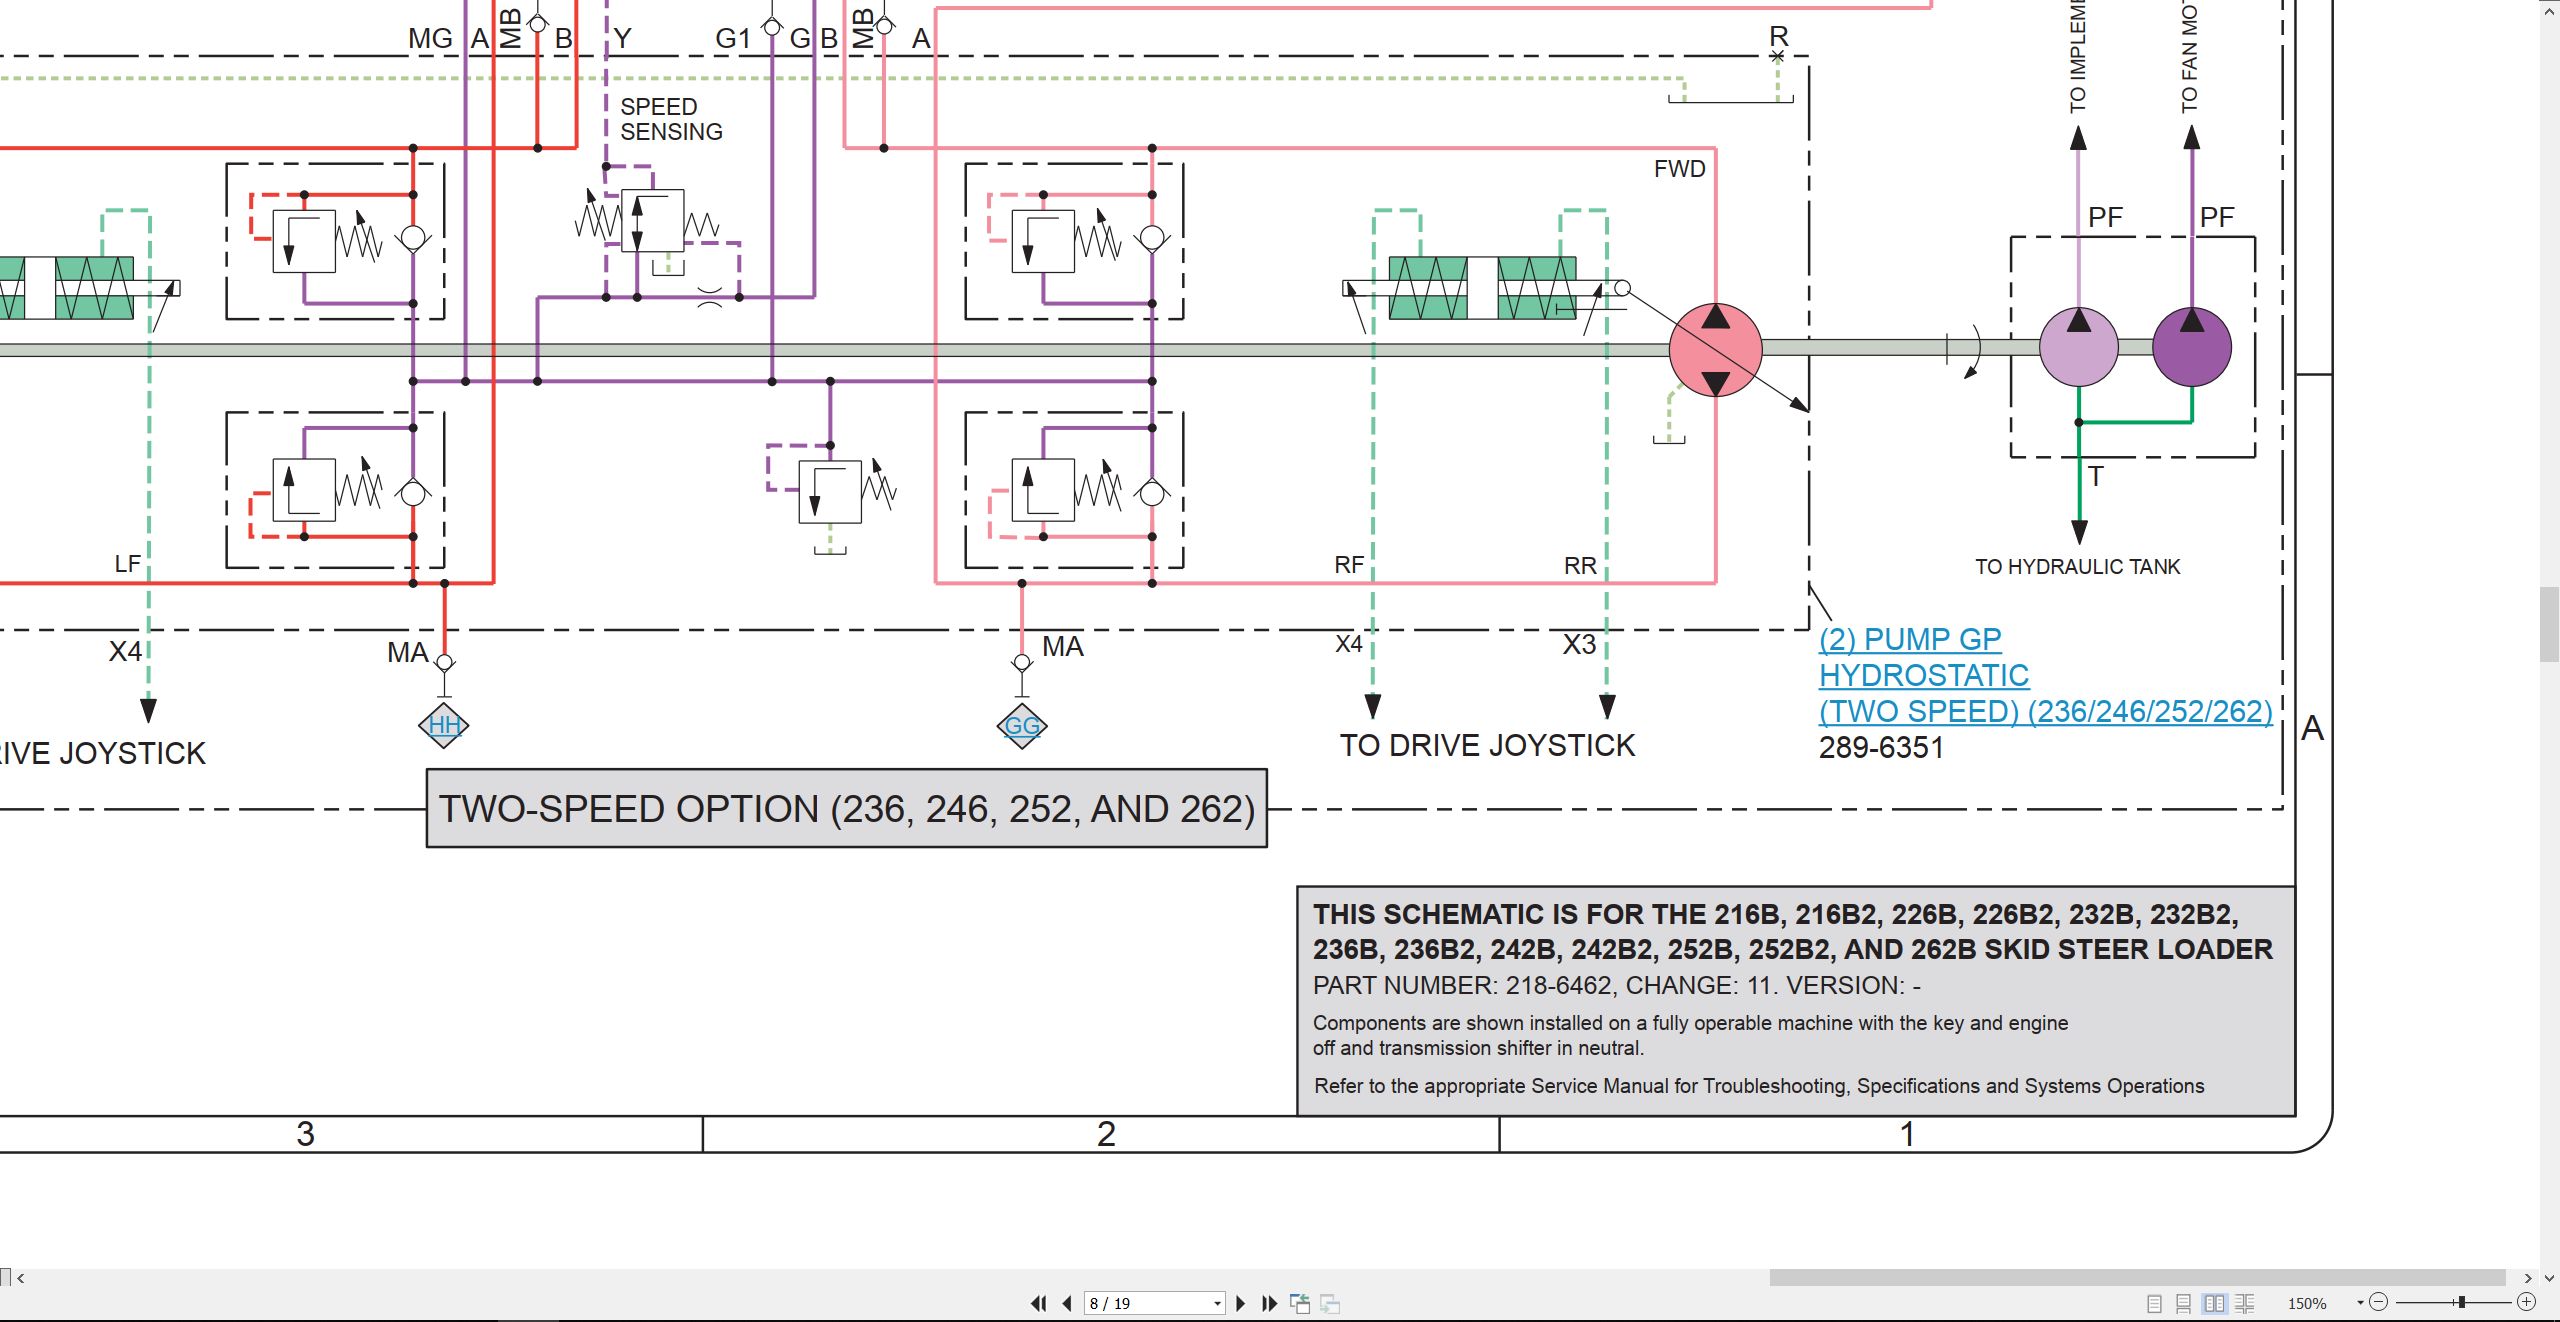This screenshot has width=2560, height=1322.
Task: Click the grid column number 2
Action: click(1106, 1134)
